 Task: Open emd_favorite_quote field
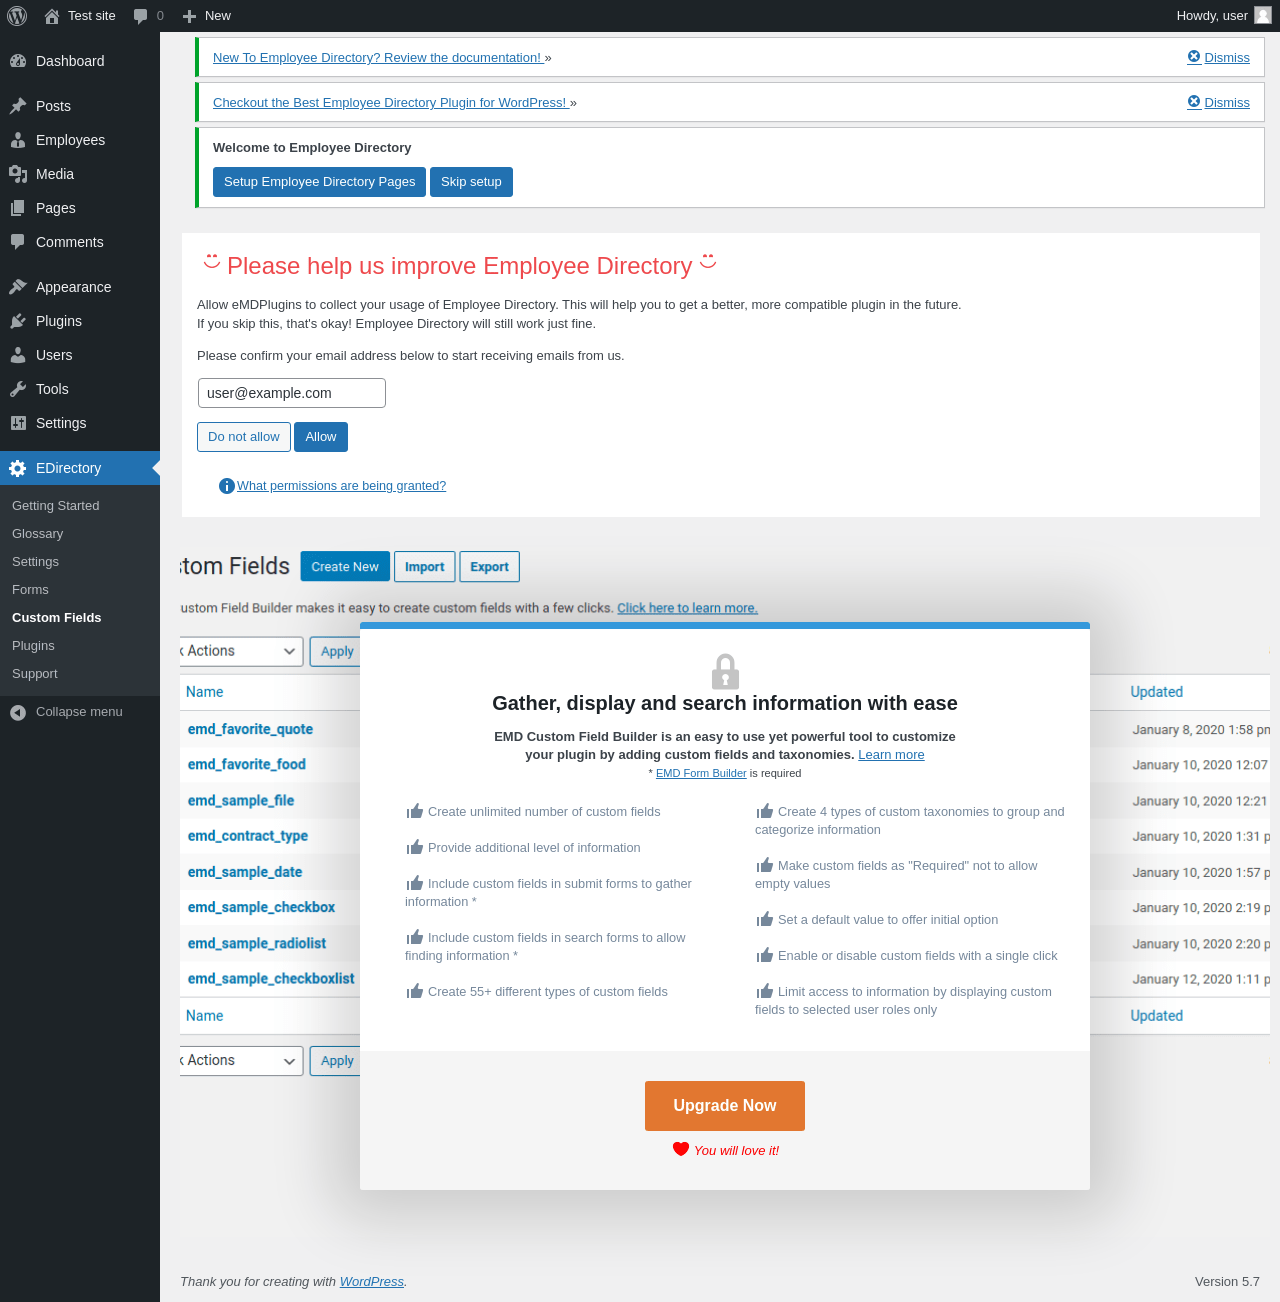click(x=250, y=729)
